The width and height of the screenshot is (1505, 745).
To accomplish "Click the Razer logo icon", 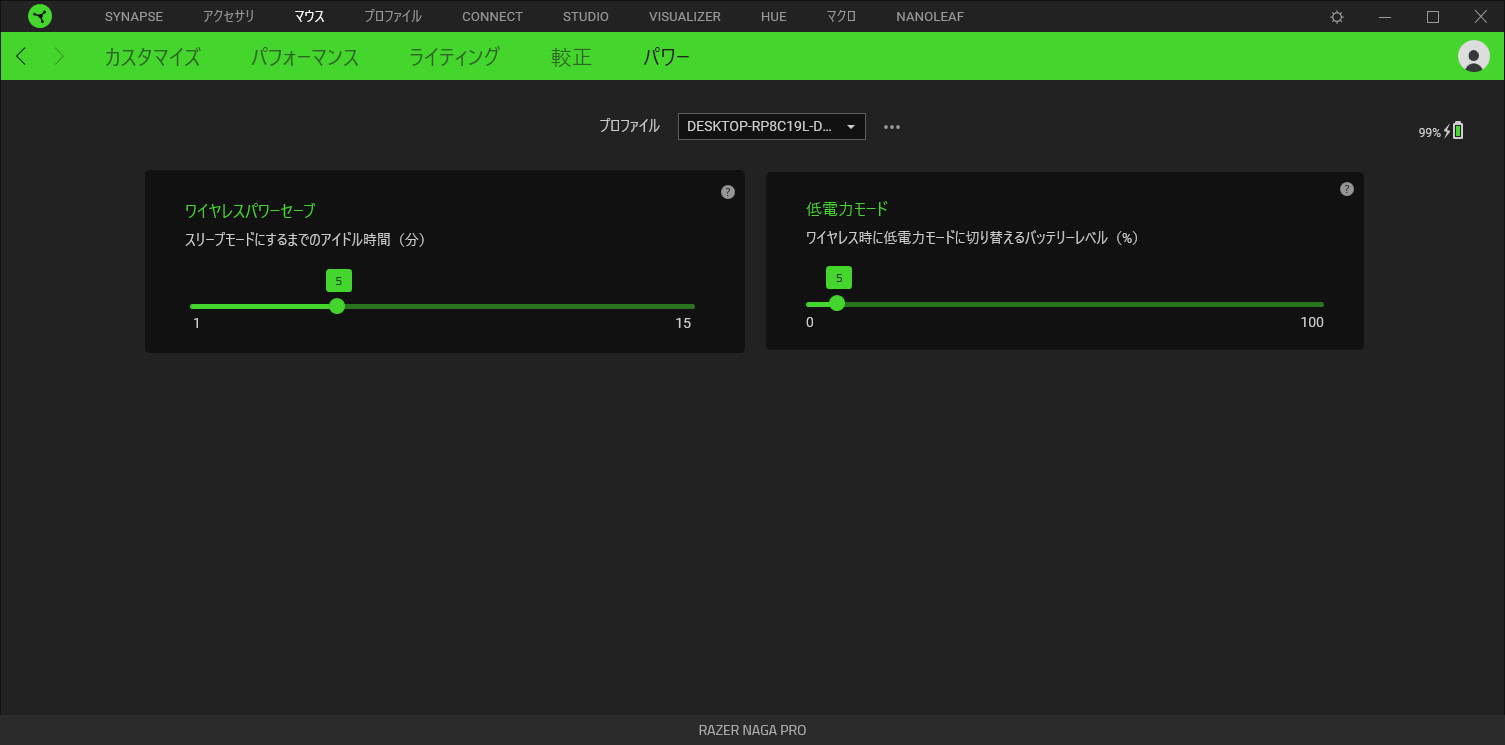I will pos(40,16).
